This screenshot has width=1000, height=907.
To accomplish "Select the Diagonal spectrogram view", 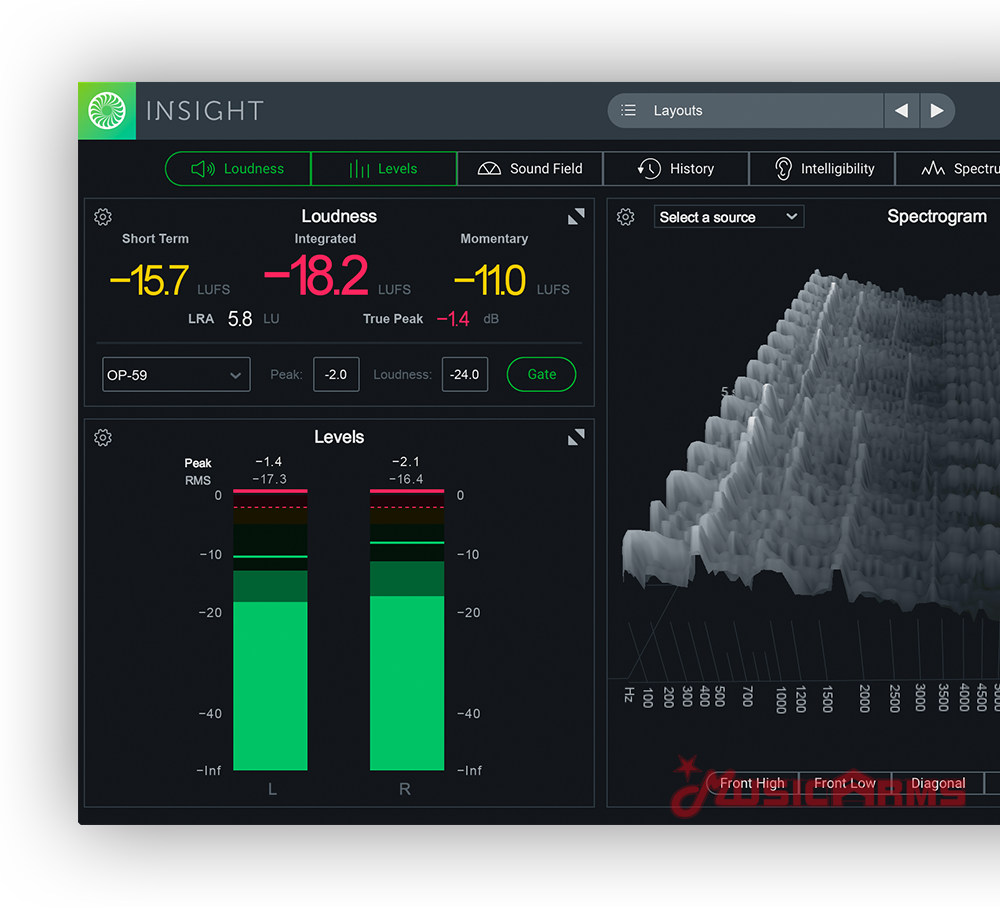I will [x=937, y=783].
